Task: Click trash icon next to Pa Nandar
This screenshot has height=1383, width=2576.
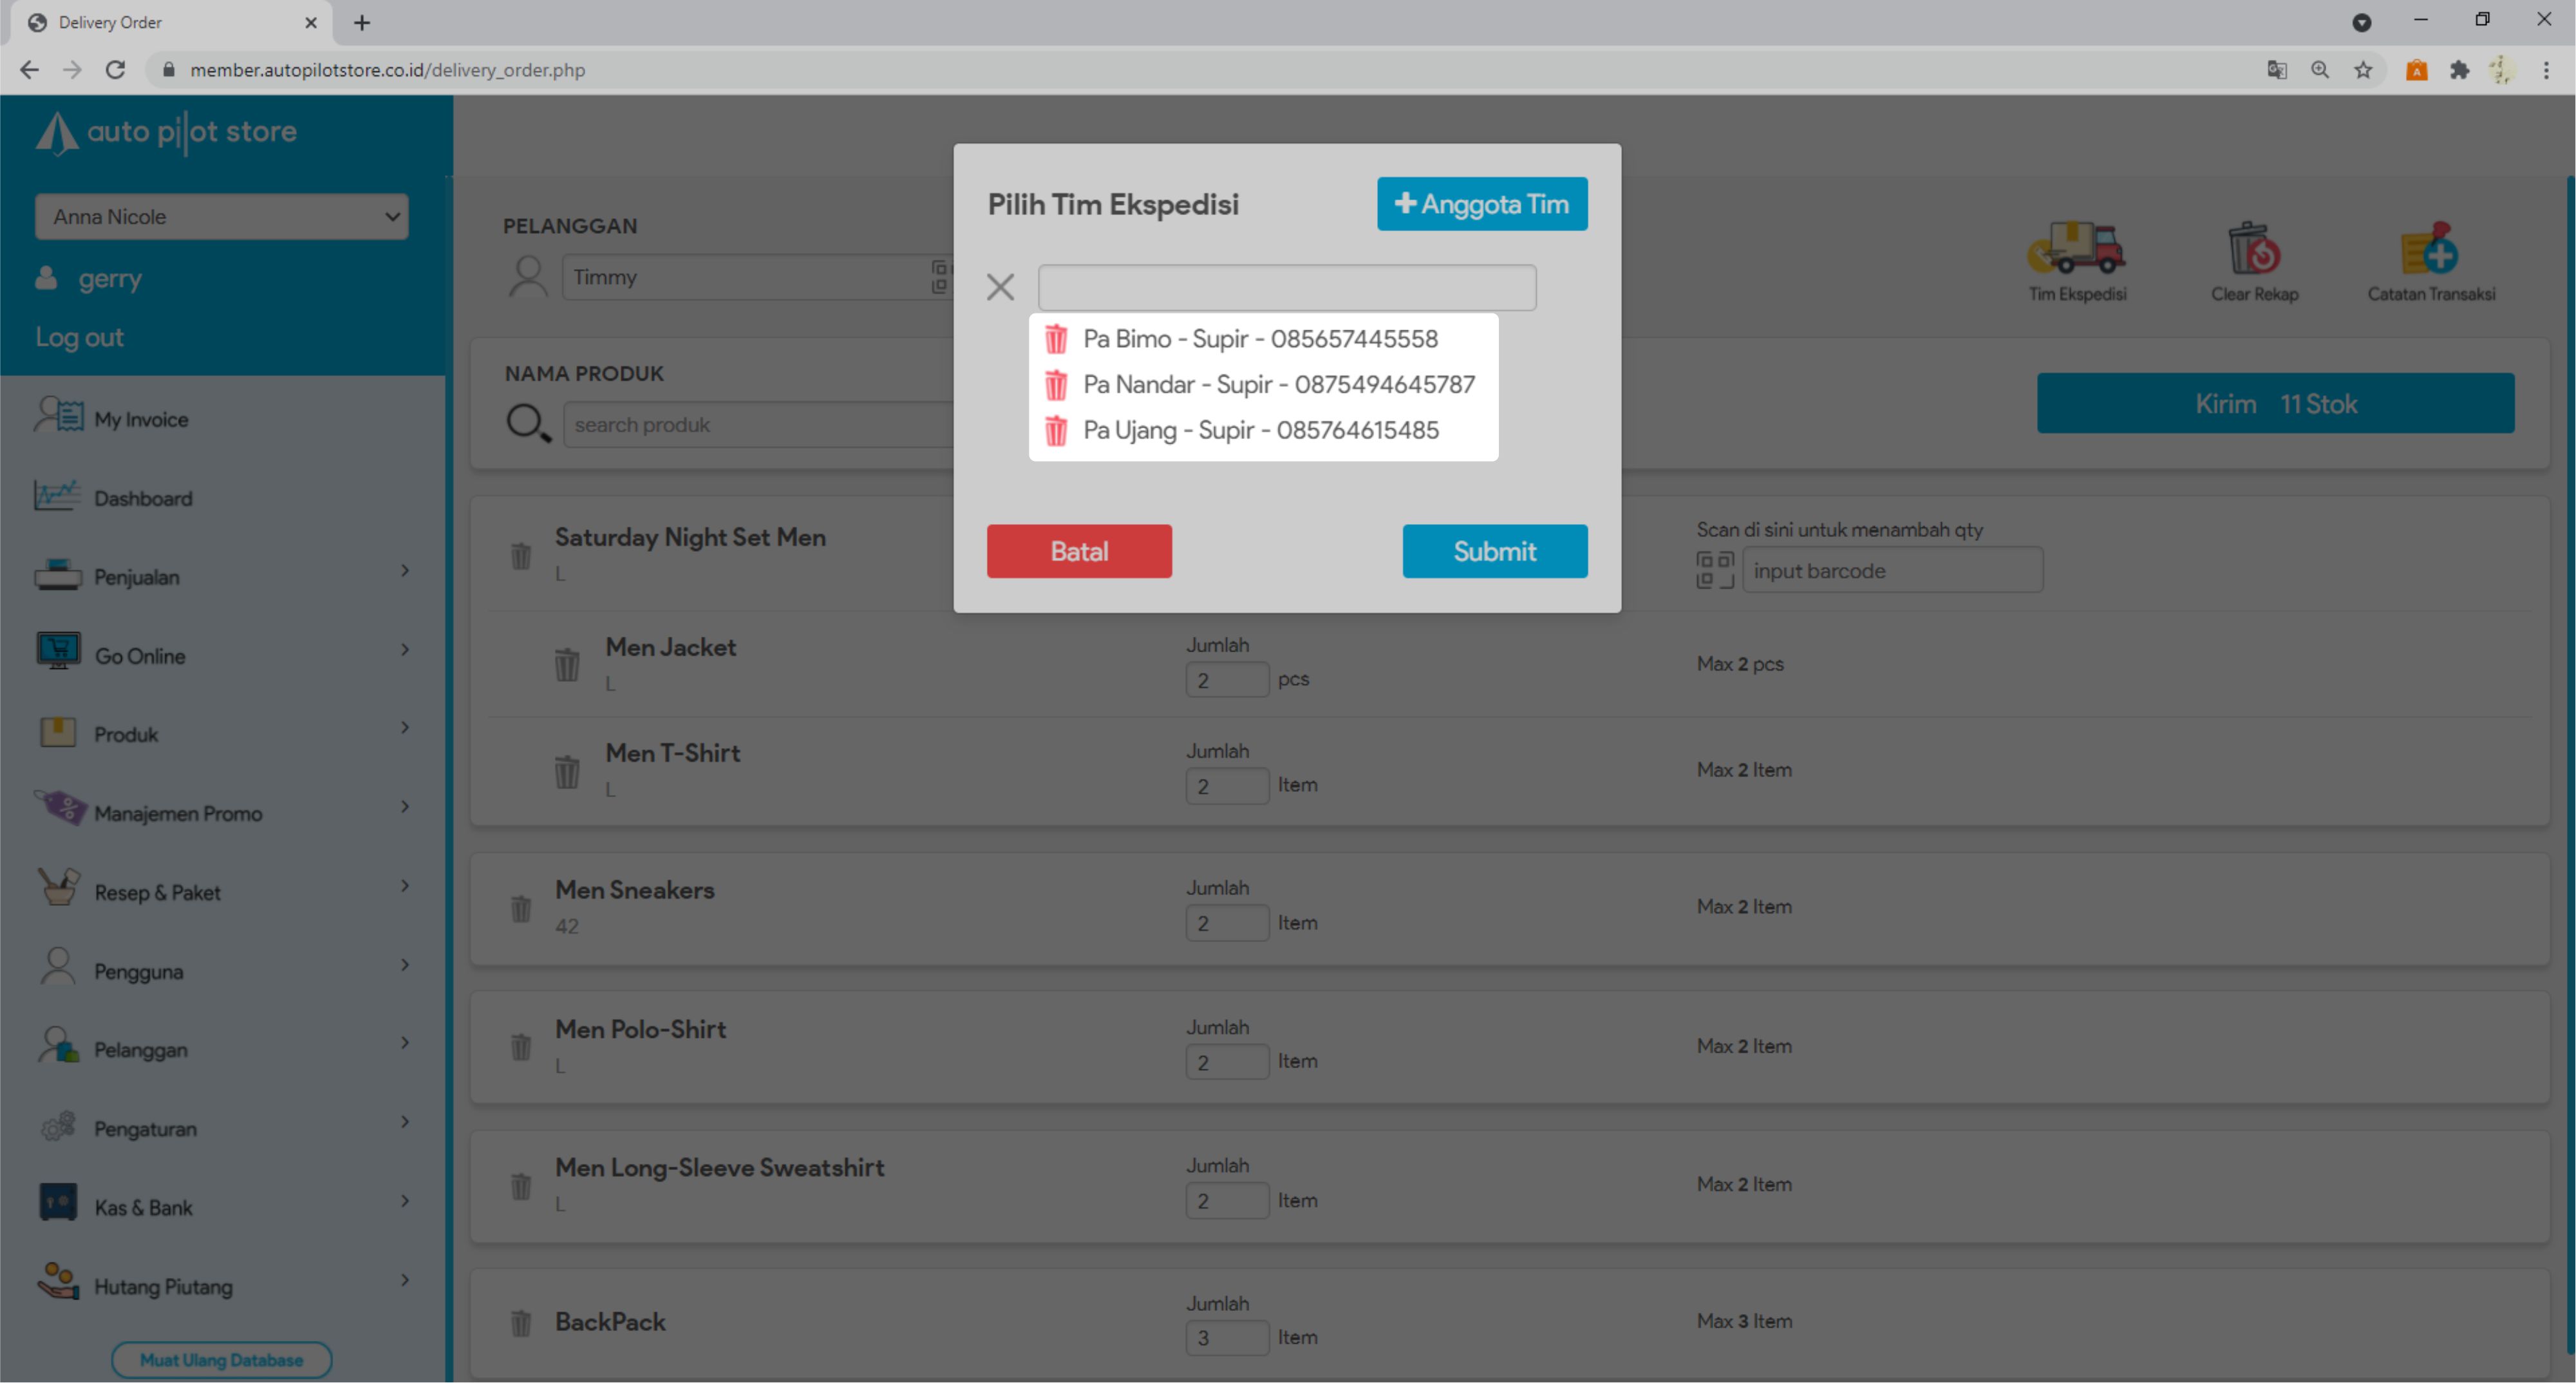Action: pyautogui.click(x=1055, y=385)
